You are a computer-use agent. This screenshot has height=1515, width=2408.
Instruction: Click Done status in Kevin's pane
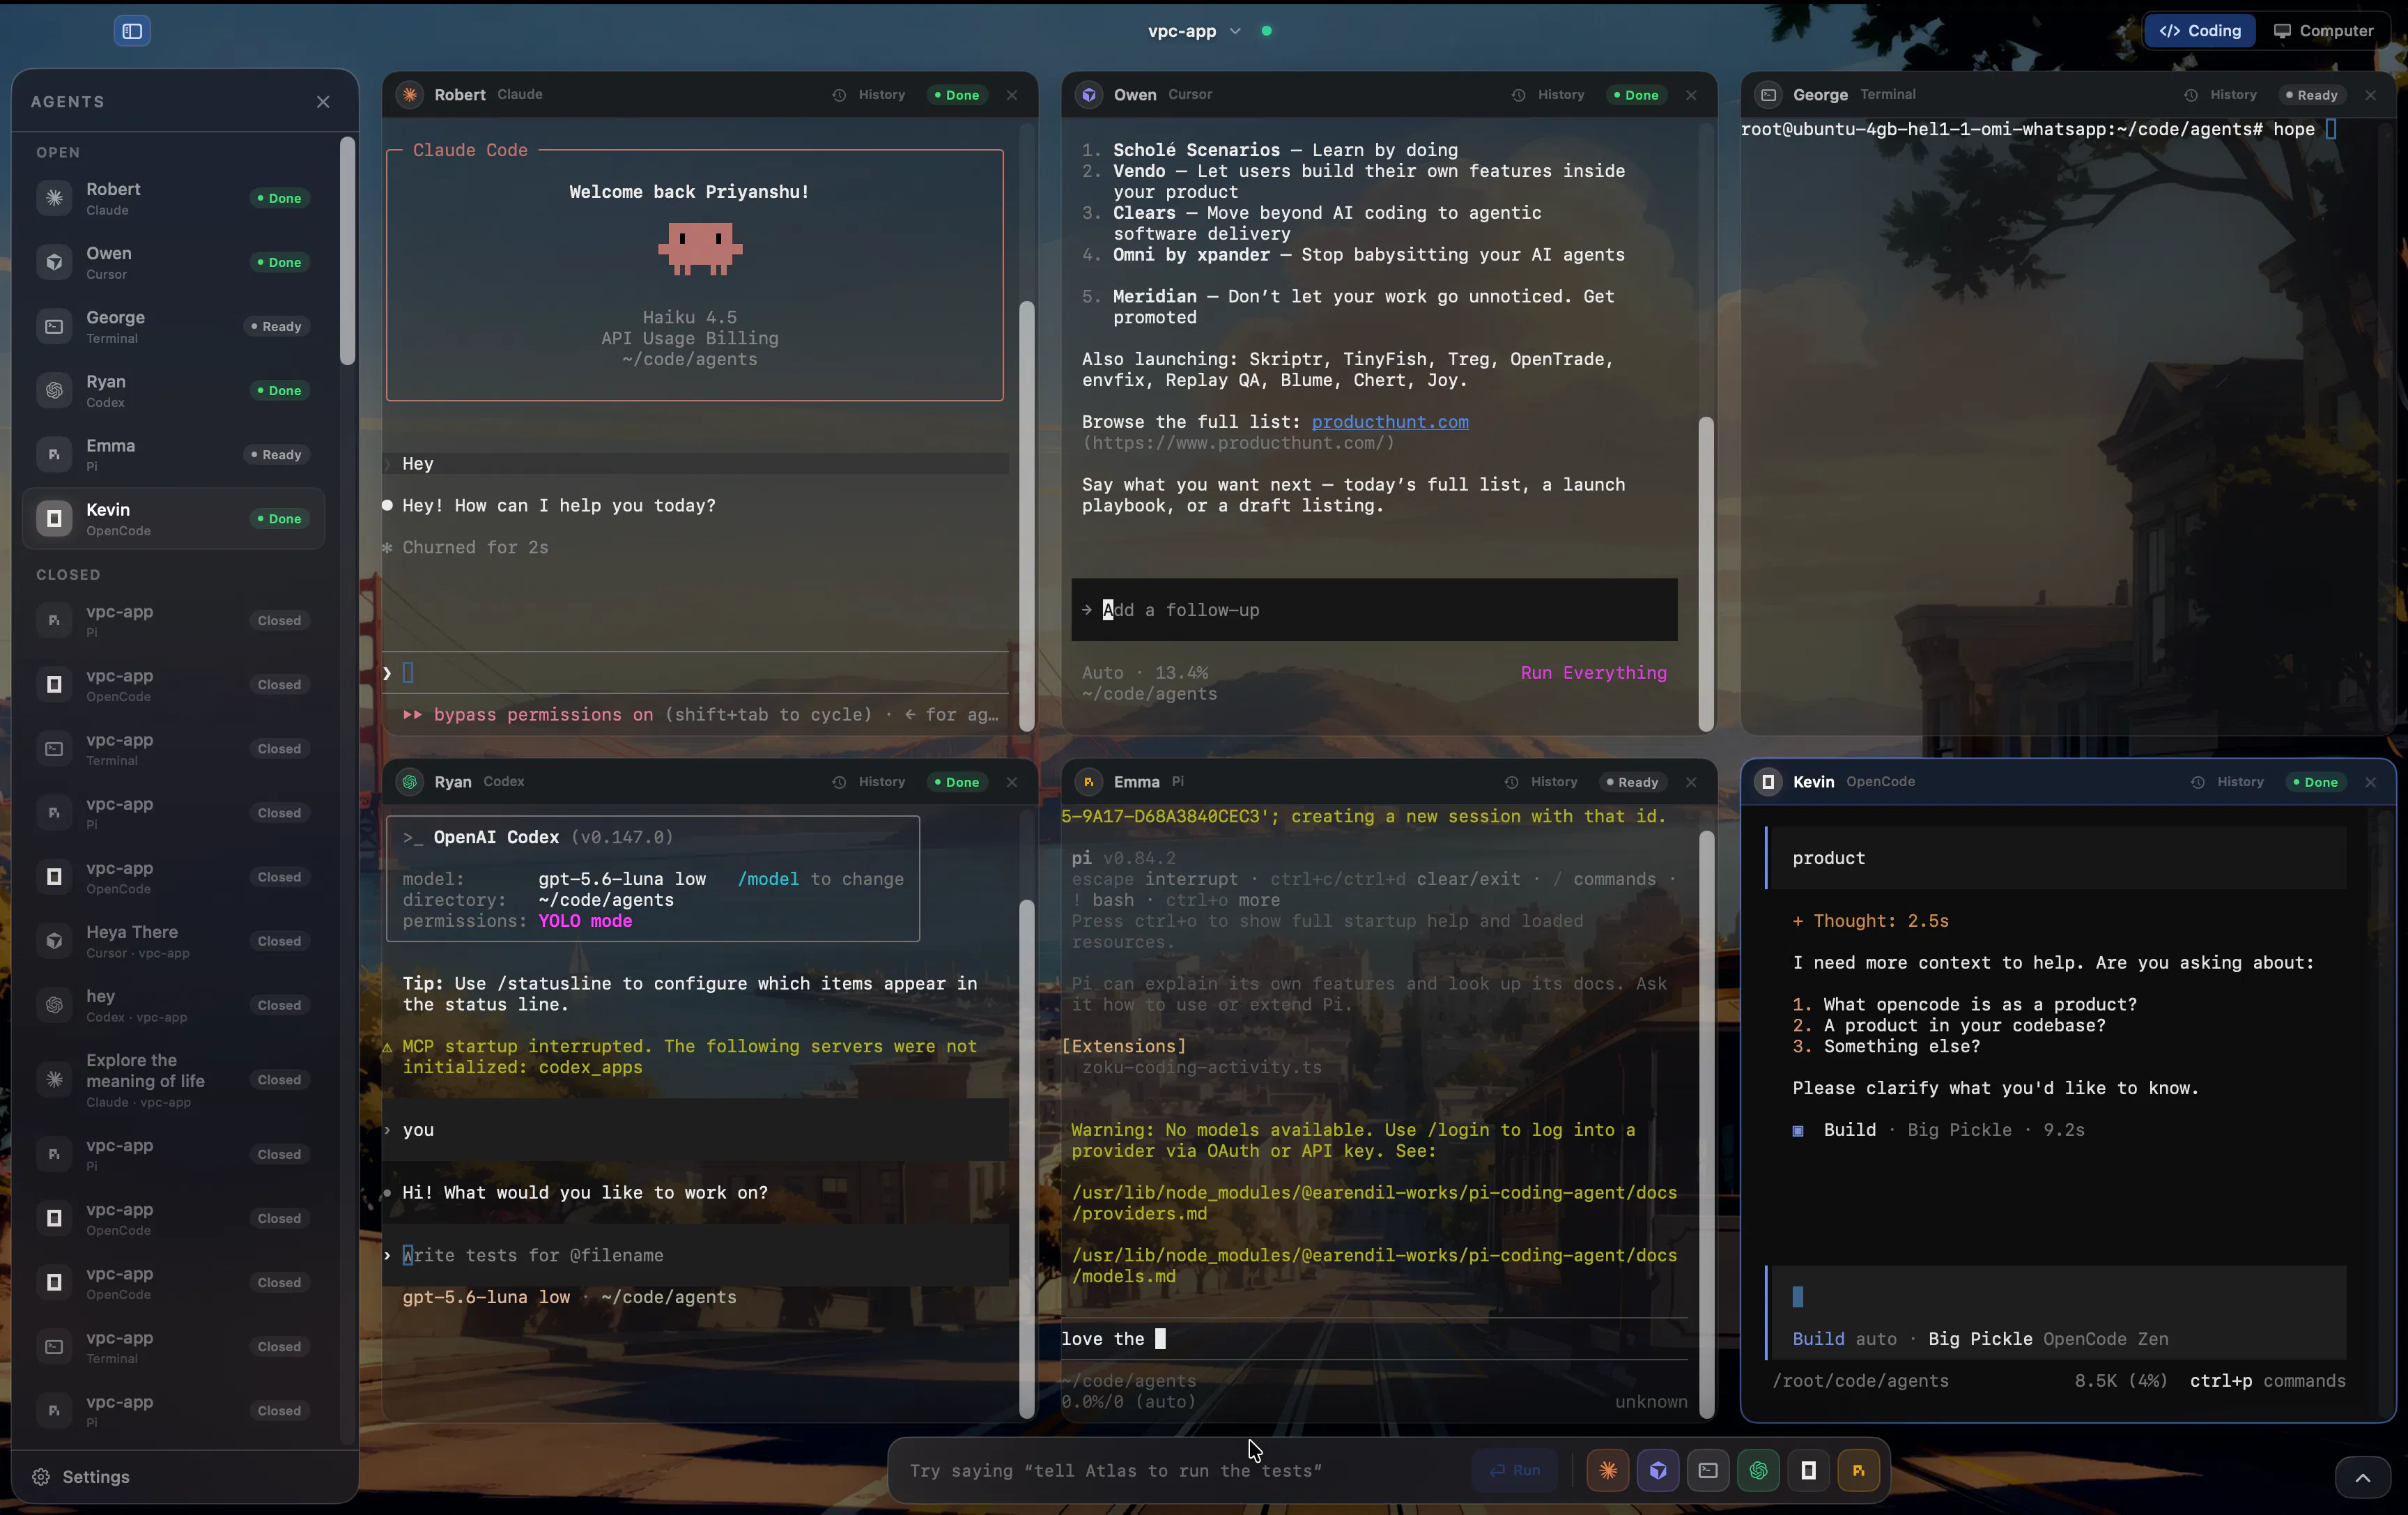(2315, 782)
